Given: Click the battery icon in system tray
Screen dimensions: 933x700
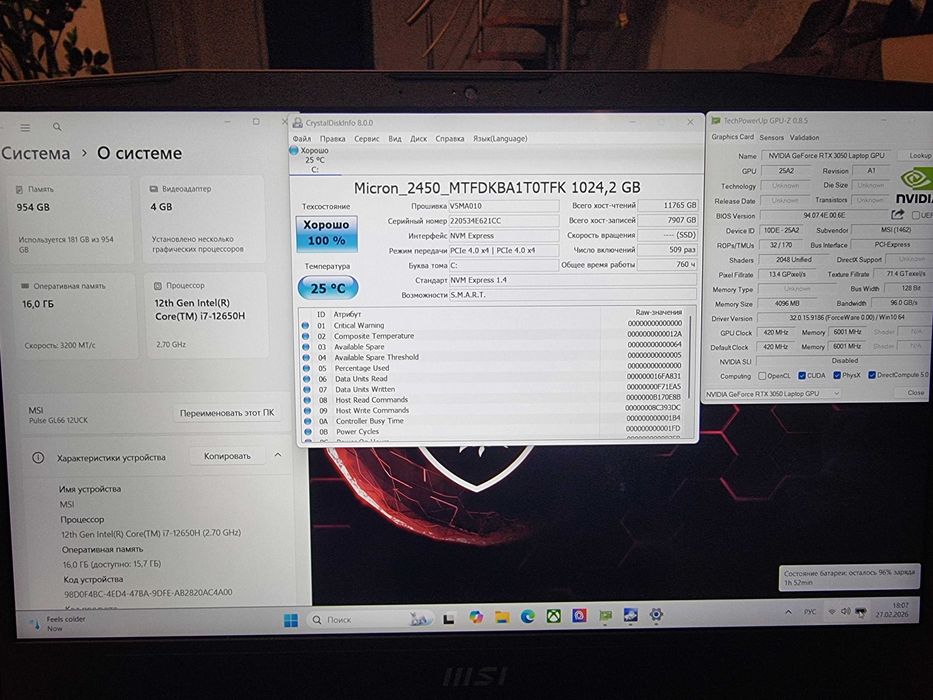Looking at the screenshot, I should pyautogui.click(x=860, y=612).
